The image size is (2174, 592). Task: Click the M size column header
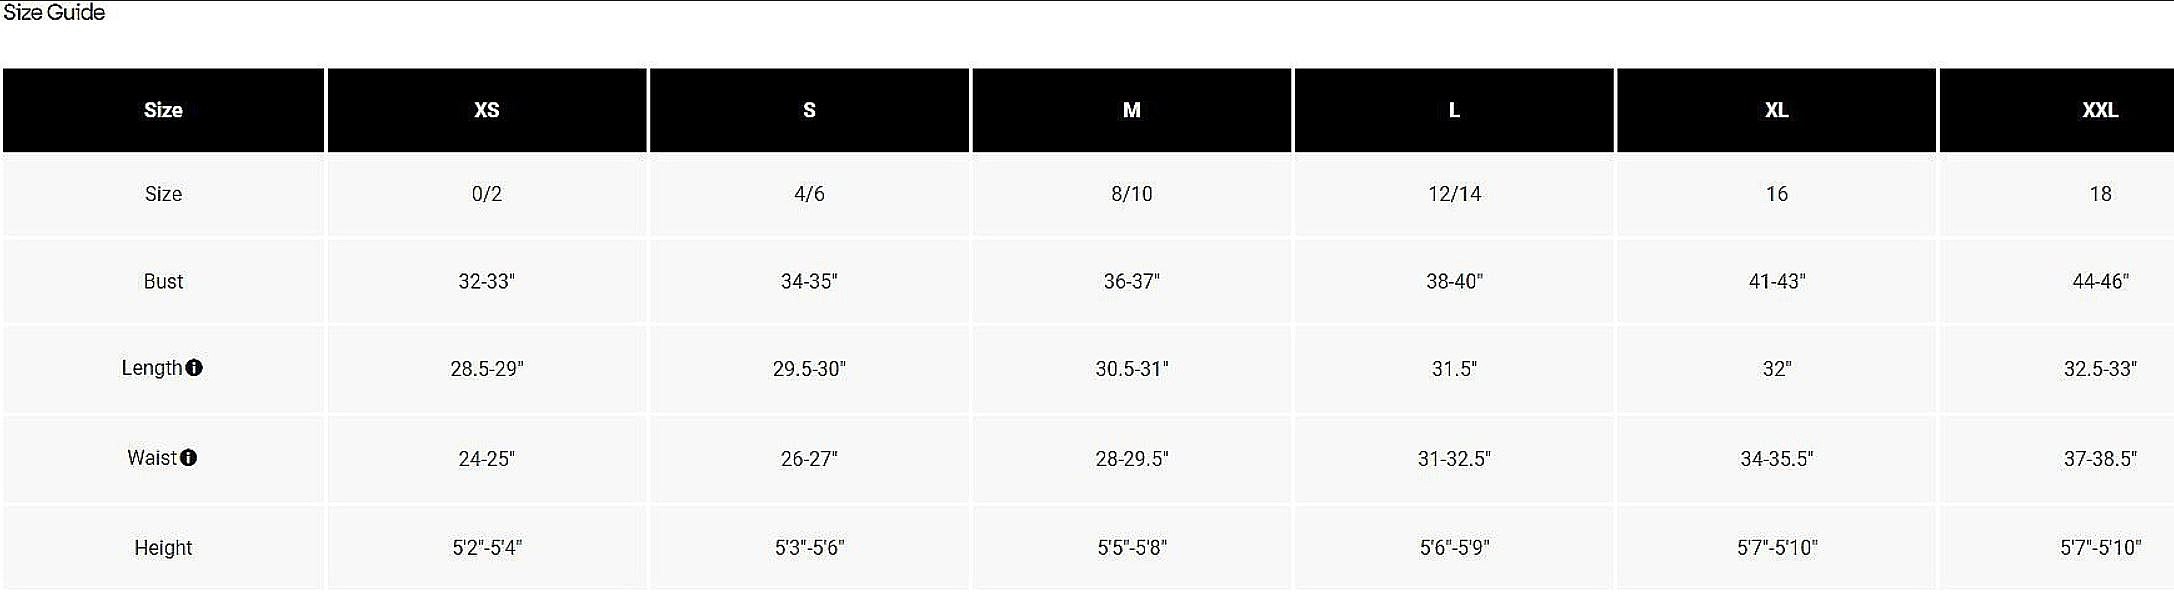click(1132, 110)
